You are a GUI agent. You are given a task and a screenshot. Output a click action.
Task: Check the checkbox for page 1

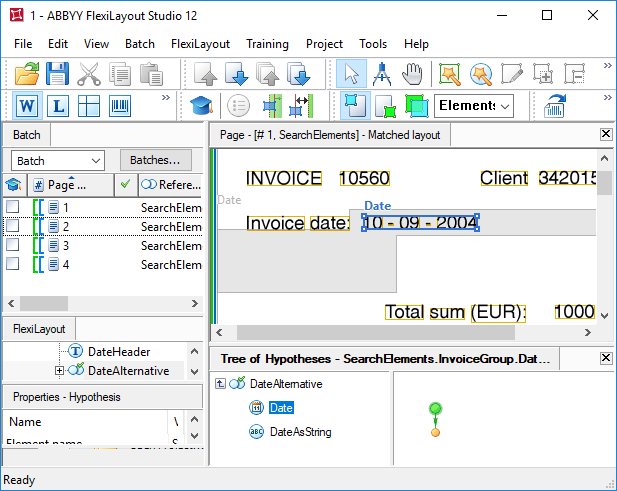point(13,207)
